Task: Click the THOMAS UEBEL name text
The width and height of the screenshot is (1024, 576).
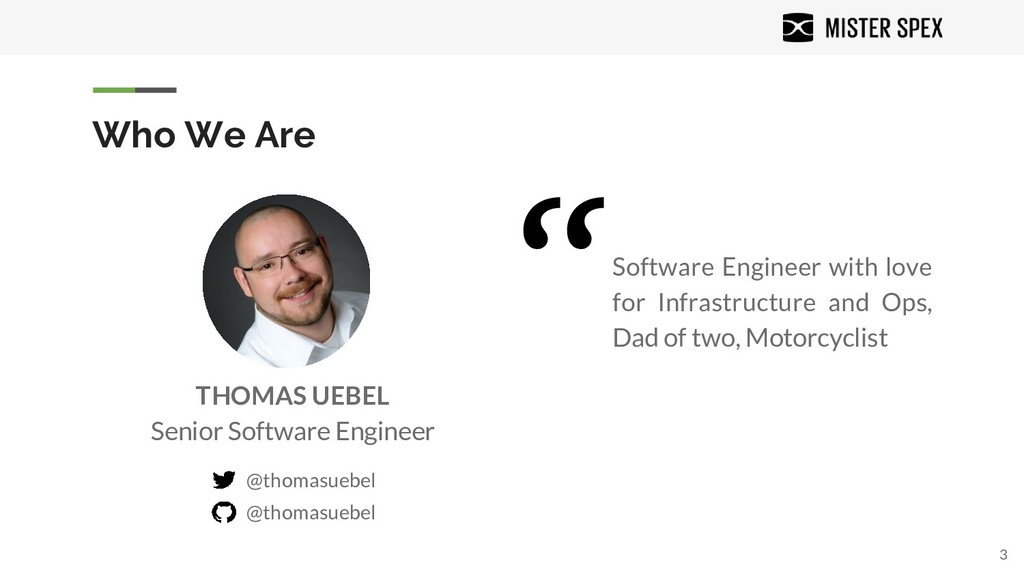Action: [292, 396]
